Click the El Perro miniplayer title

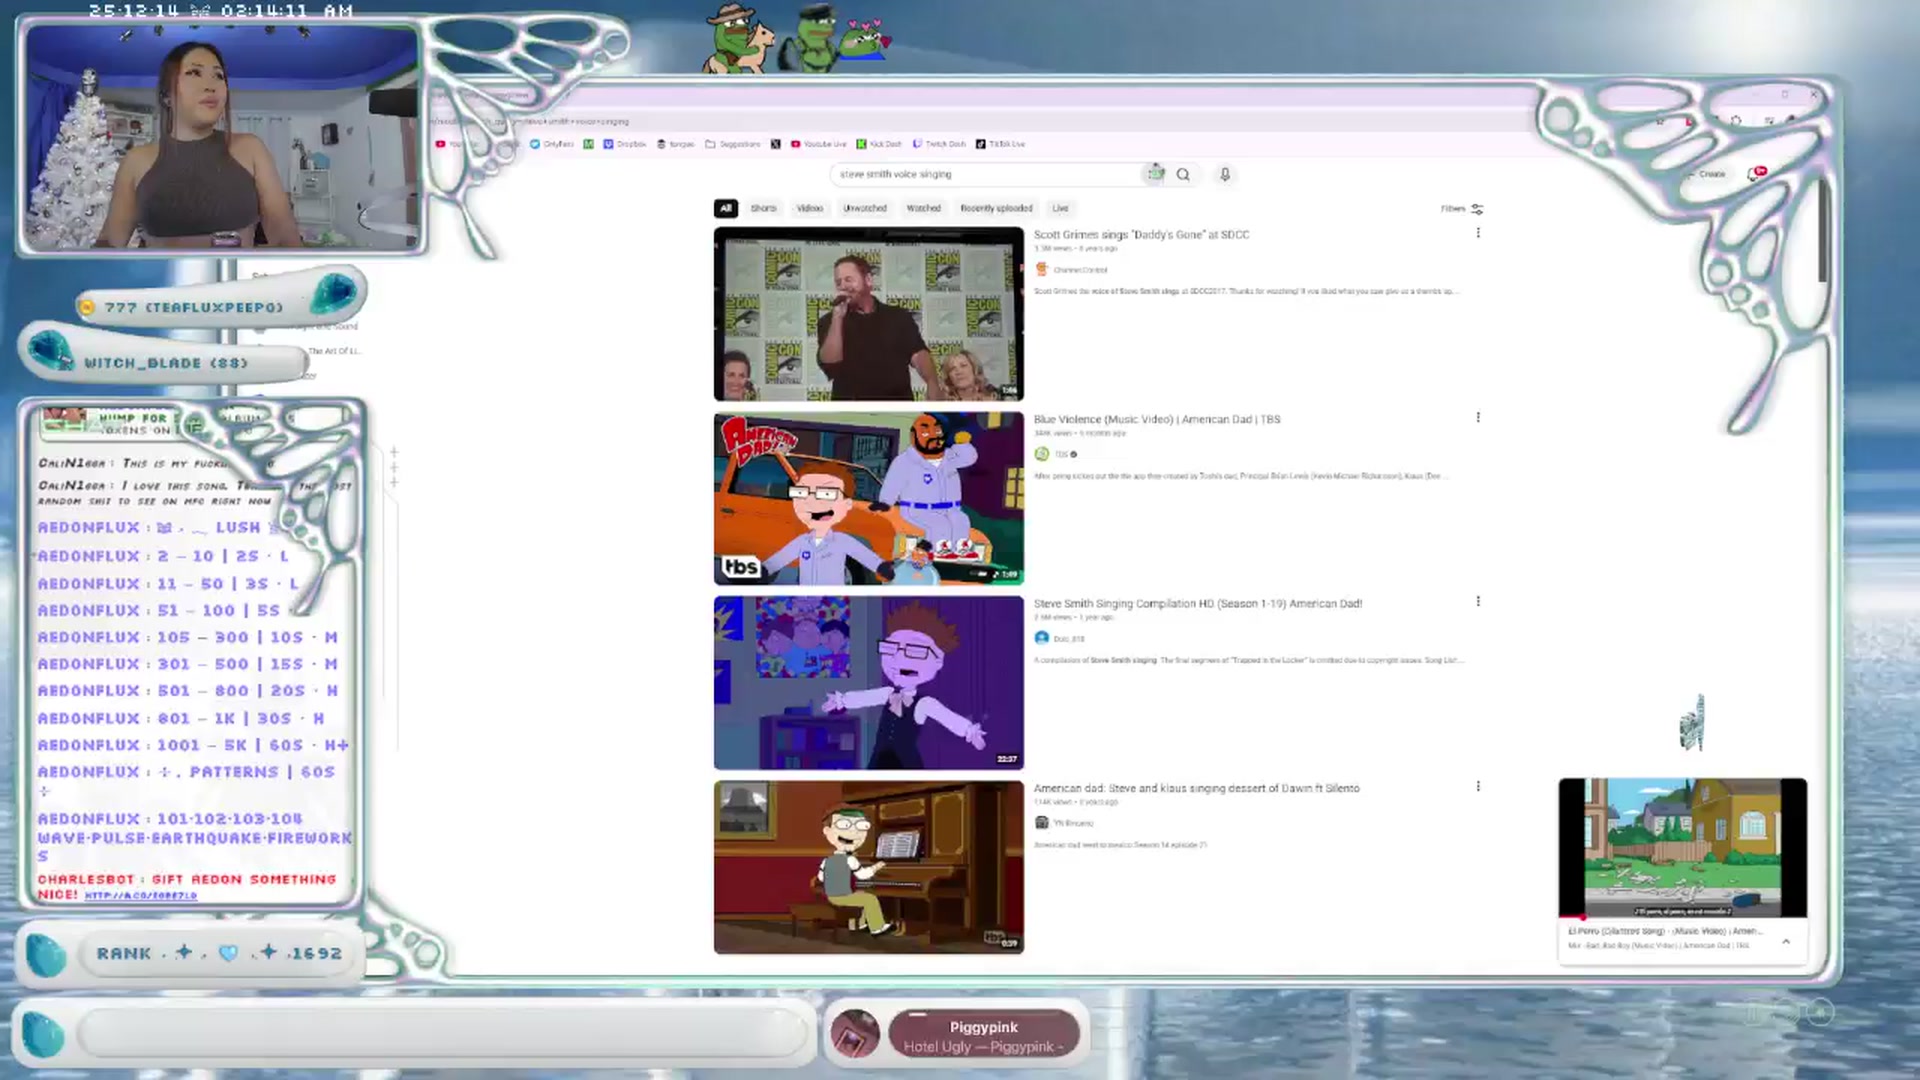(x=1665, y=931)
